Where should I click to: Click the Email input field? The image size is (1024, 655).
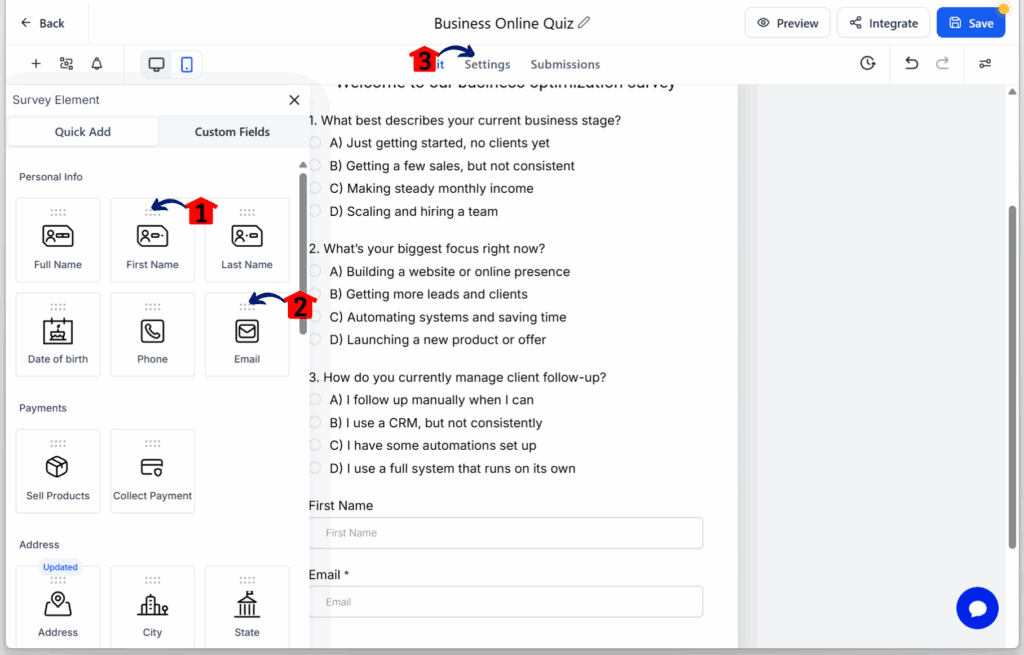pyautogui.click(x=506, y=602)
